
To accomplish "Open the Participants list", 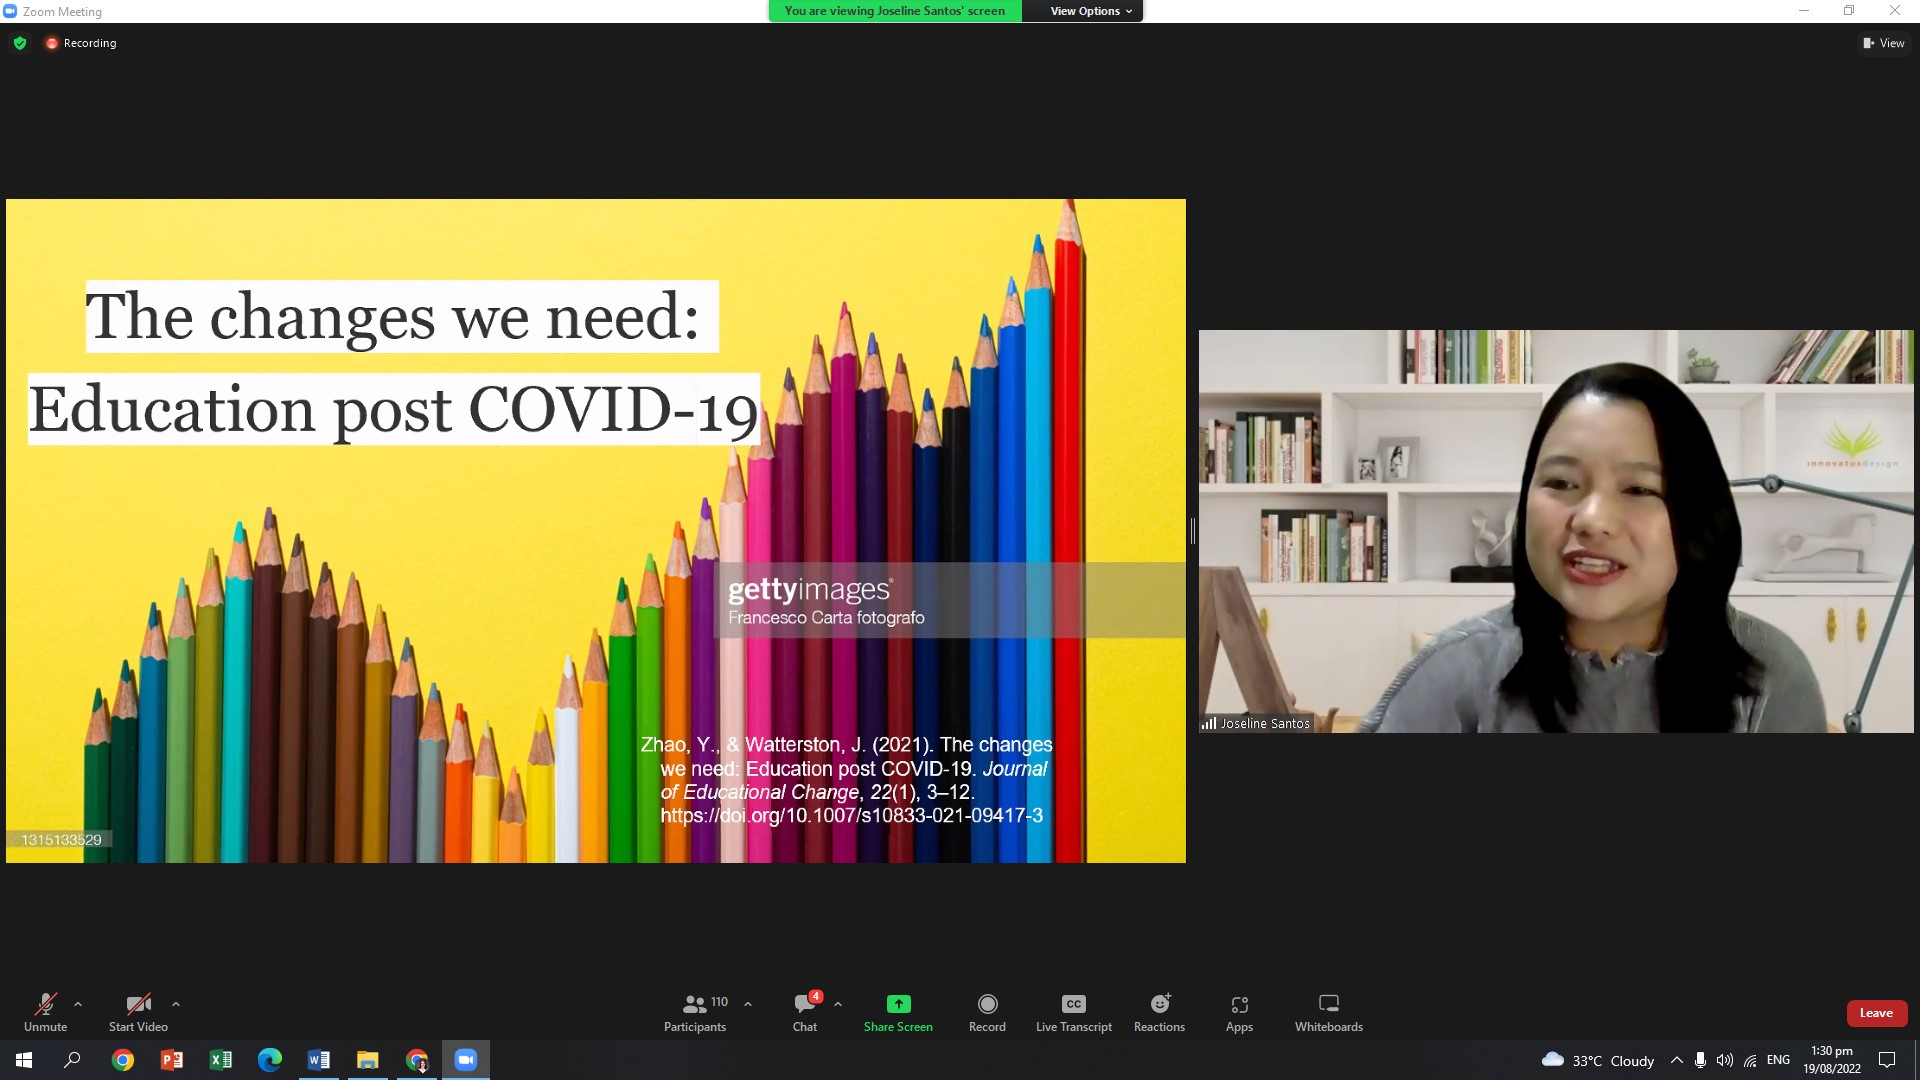I will (695, 1011).
